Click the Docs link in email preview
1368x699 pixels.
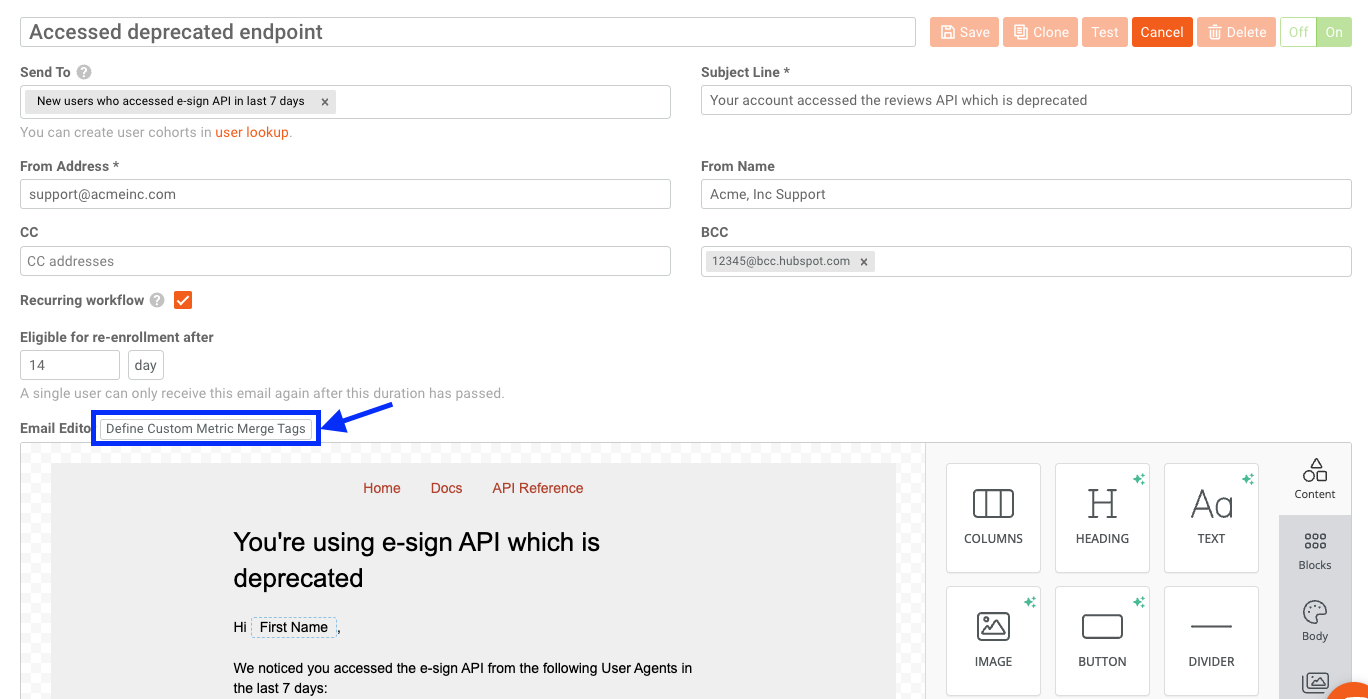coord(446,488)
